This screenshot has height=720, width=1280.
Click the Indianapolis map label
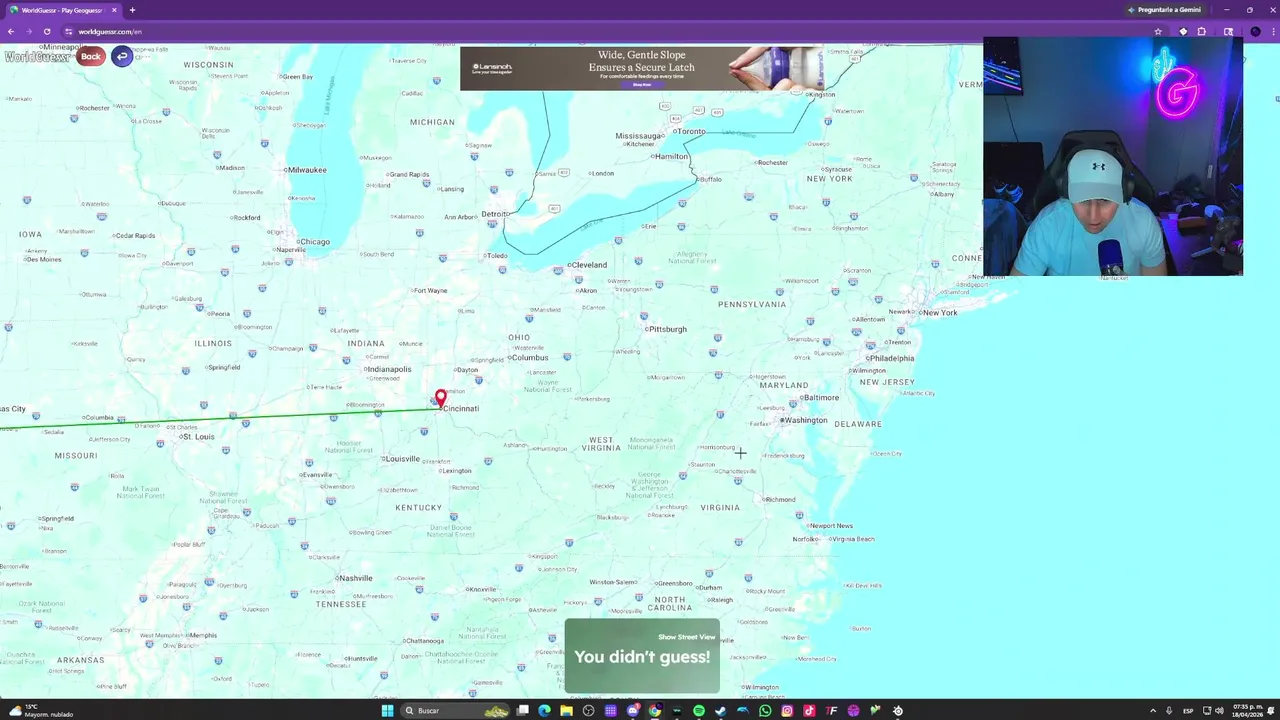[x=389, y=369]
